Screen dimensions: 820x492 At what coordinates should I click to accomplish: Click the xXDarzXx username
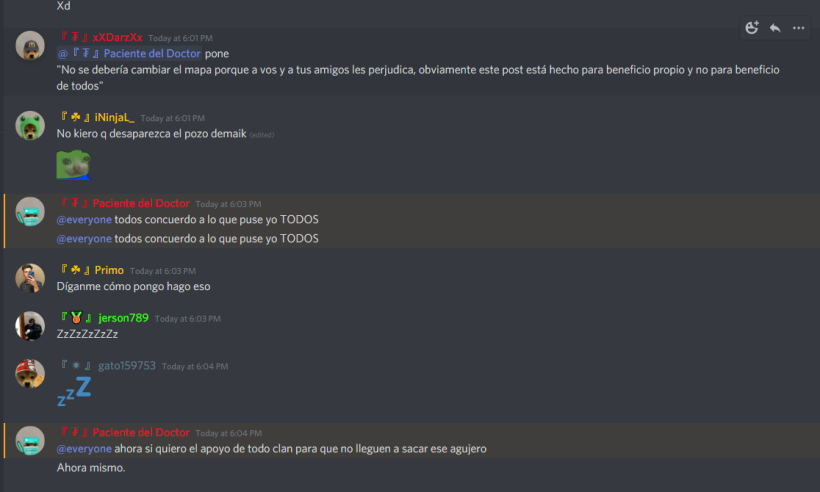[117, 38]
